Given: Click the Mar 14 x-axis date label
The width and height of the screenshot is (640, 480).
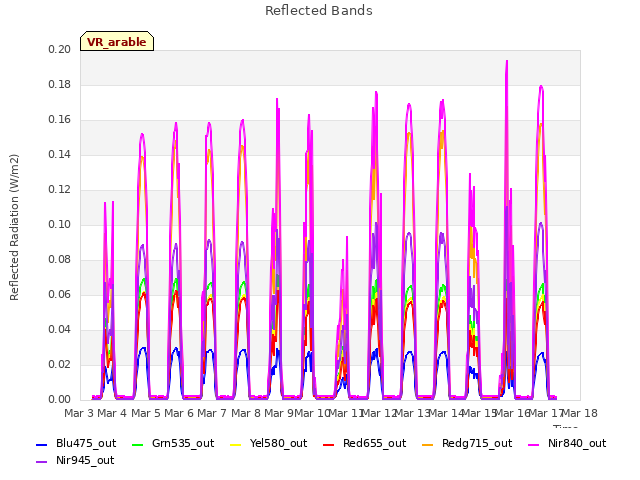Looking at the screenshot, I should click(446, 413).
